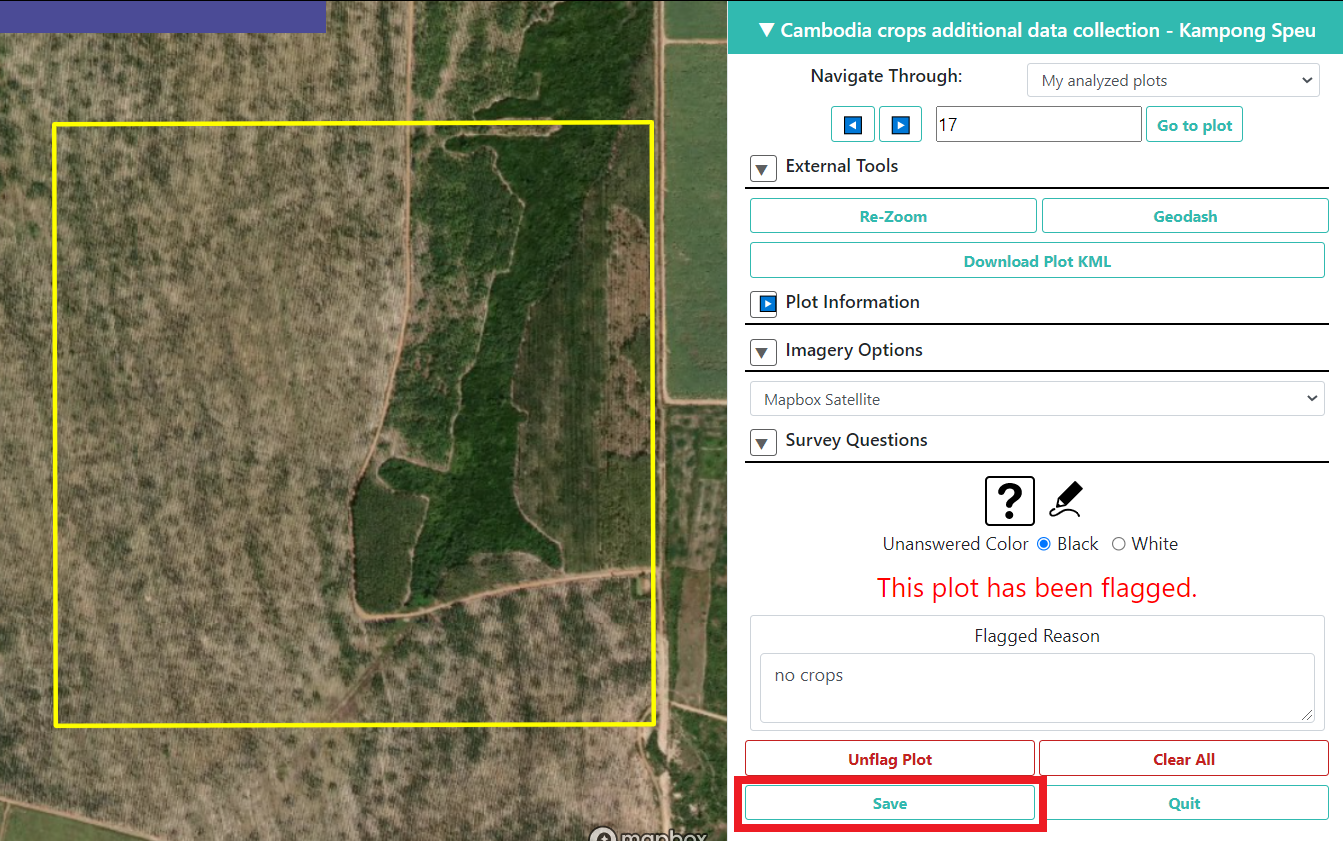1343x841 pixels.
Task: Open the question mark survey icon
Action: [x=1010, y=500]
